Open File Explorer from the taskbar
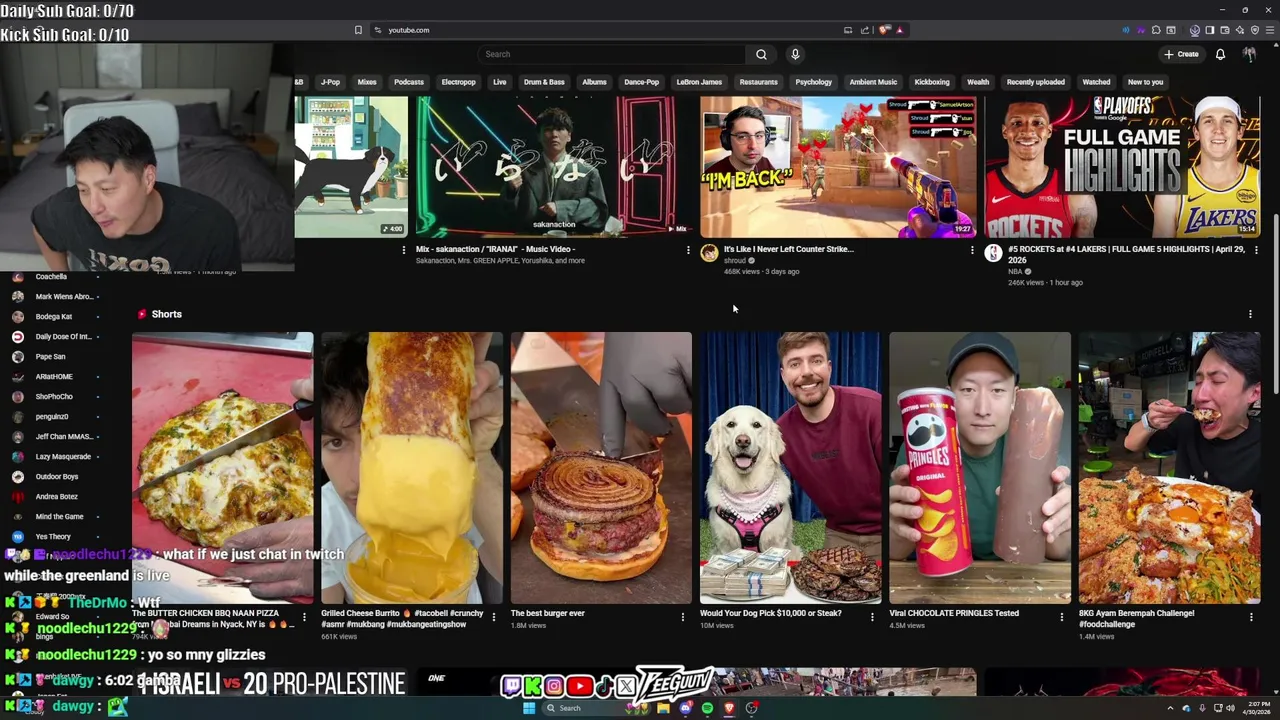Image resolution: width=1280 pixels, height=720 pixels. (x=663, y=708)
